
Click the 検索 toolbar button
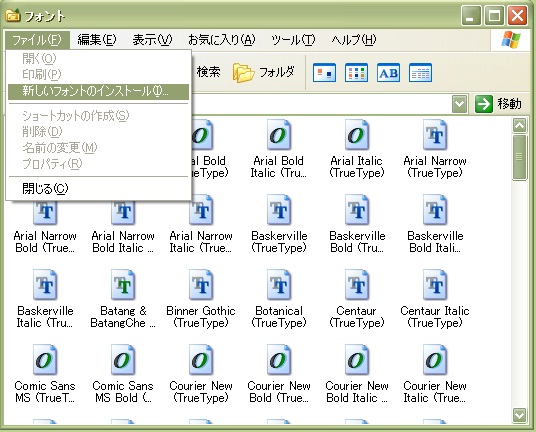coord(208,72)
